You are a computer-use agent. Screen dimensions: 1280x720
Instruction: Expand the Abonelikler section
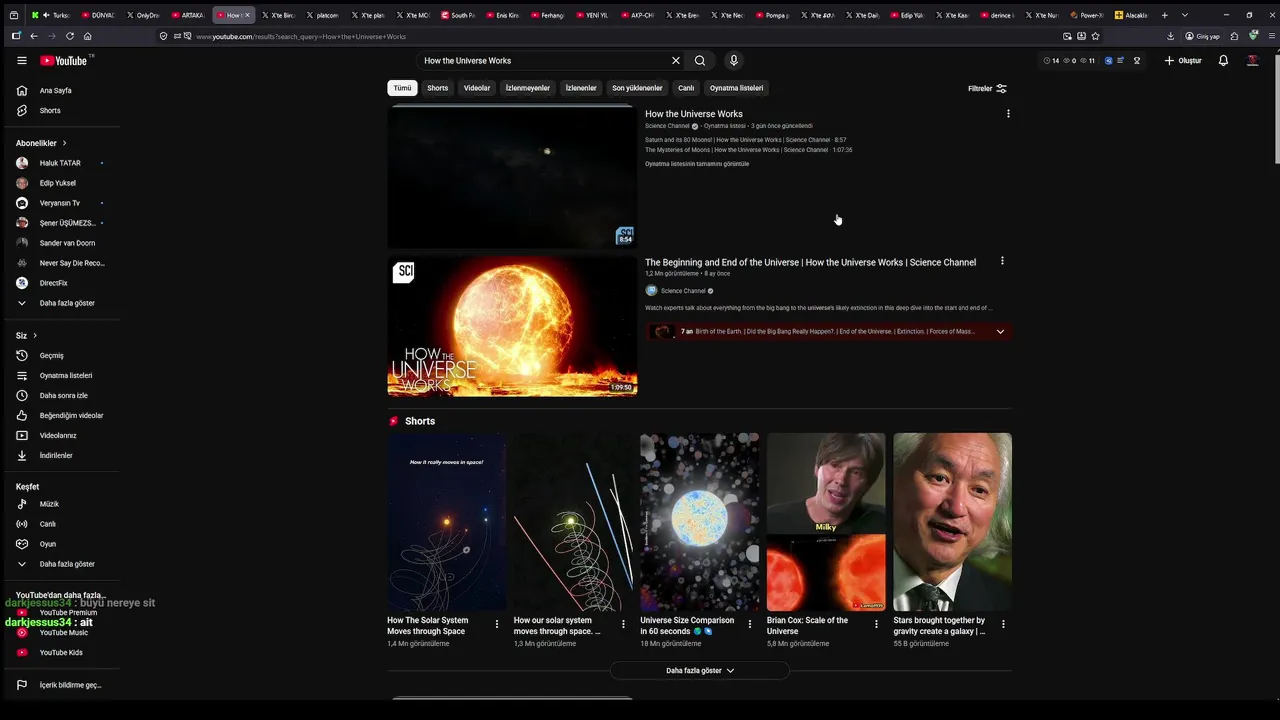tap(41, 143)
